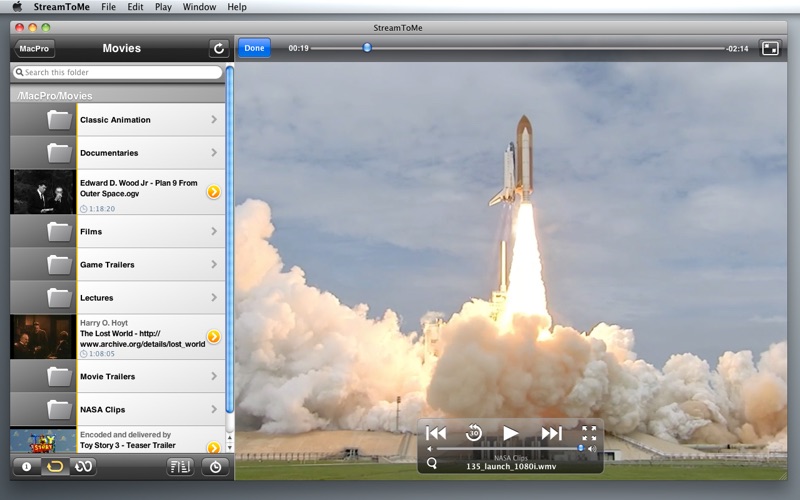Open the Play menu
This screenshot has width=800, height=500.
click(163, 7)
